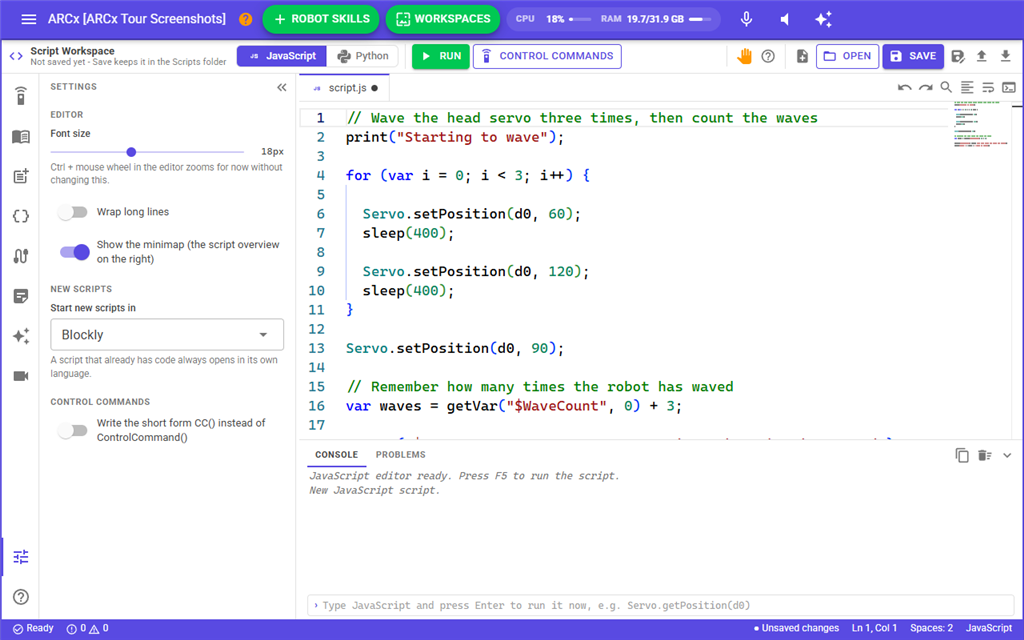Click the Save As disk-with-pencil icon

coord(957,56)
